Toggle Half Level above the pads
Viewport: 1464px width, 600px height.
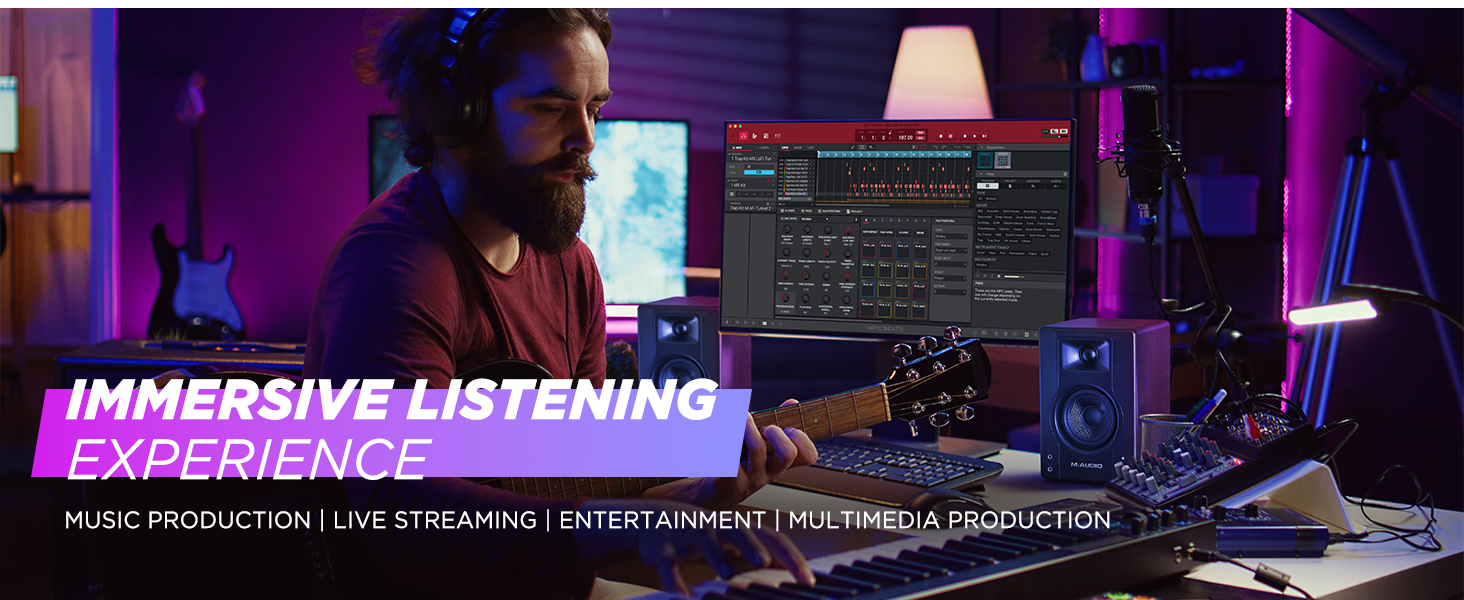pyautogui.click(x=889, y=232)
